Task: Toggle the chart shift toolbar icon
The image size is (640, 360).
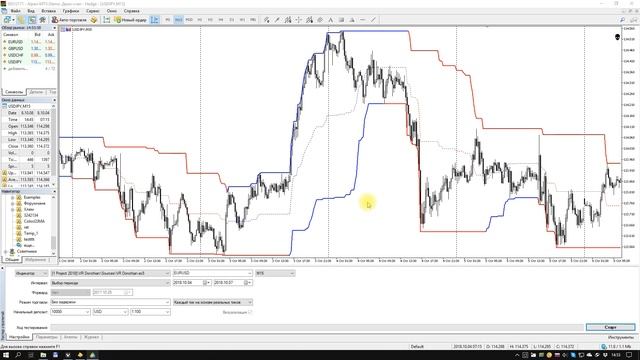Action: [x=155, y=20]
